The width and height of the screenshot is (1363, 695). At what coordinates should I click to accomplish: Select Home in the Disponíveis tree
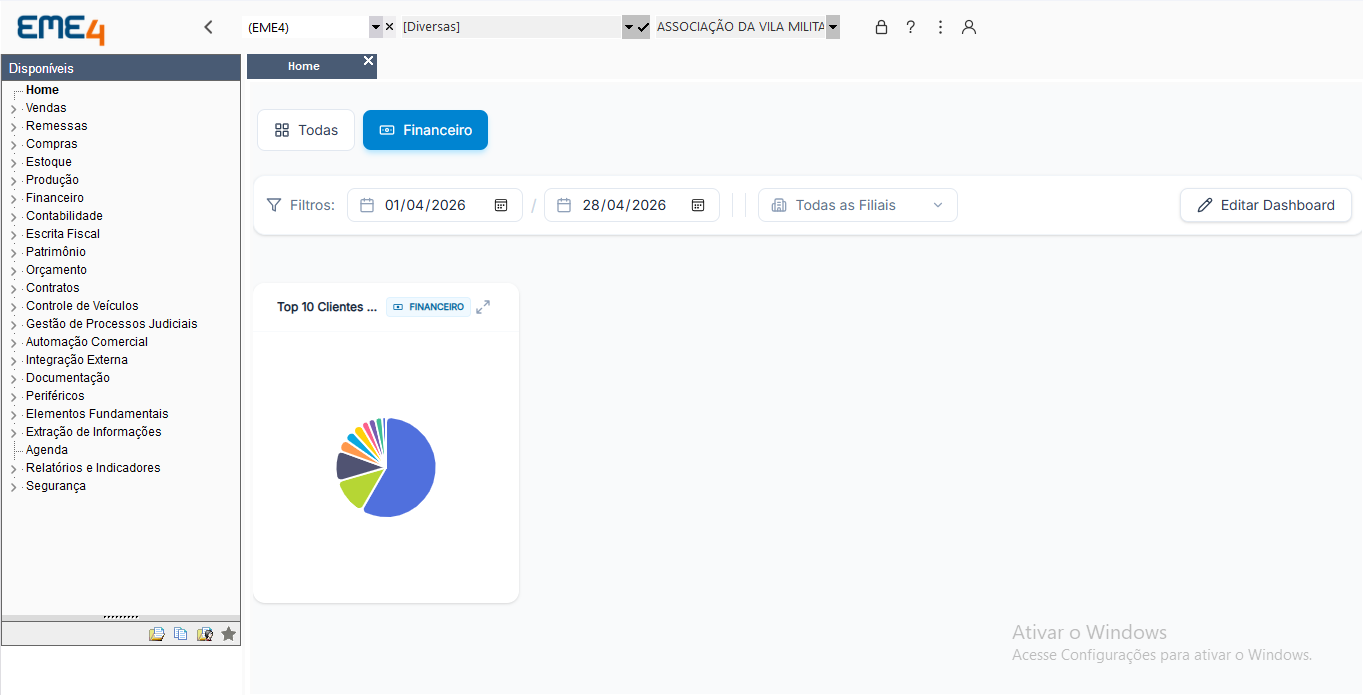[42, 90]
